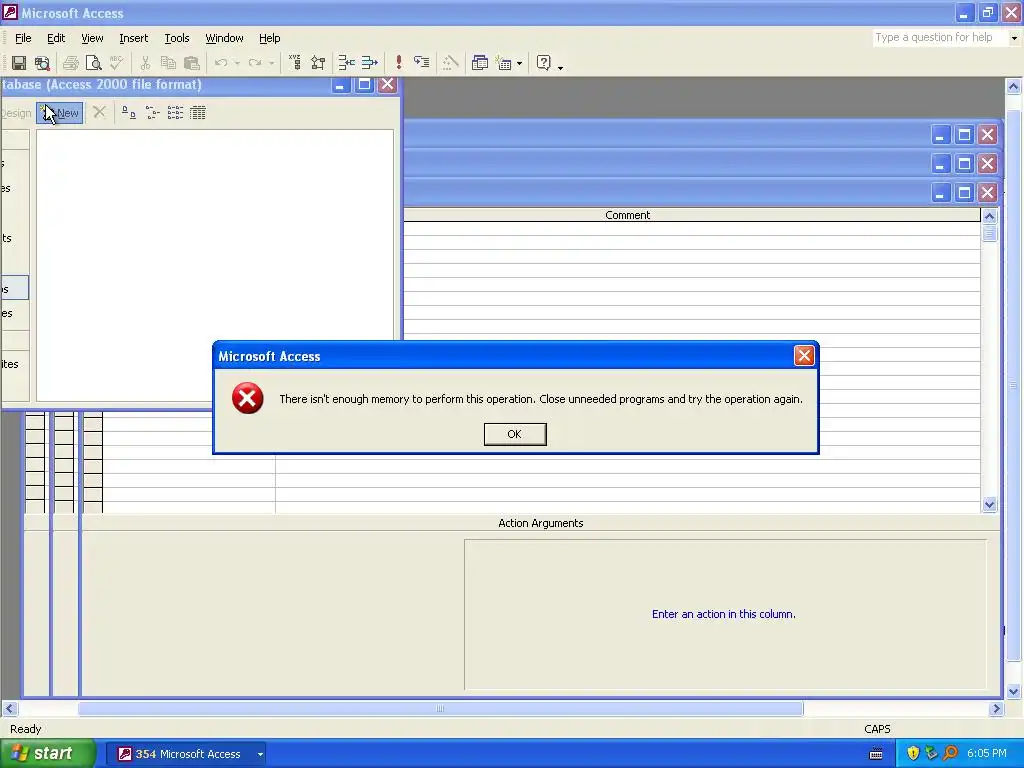
Task: Click macro grid scrollbar up arrow
Action: click(x=989, y=216)
